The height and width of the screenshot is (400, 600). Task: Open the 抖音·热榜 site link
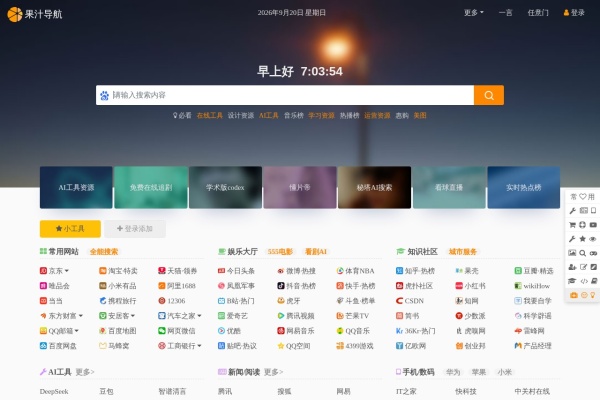296,286
